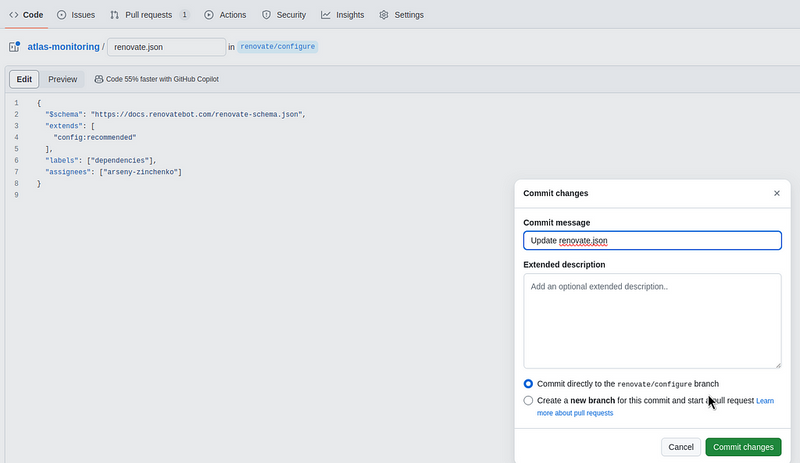Cancel the commit dialog
This screenshot has width=800, height=463.
pos(680,447)
